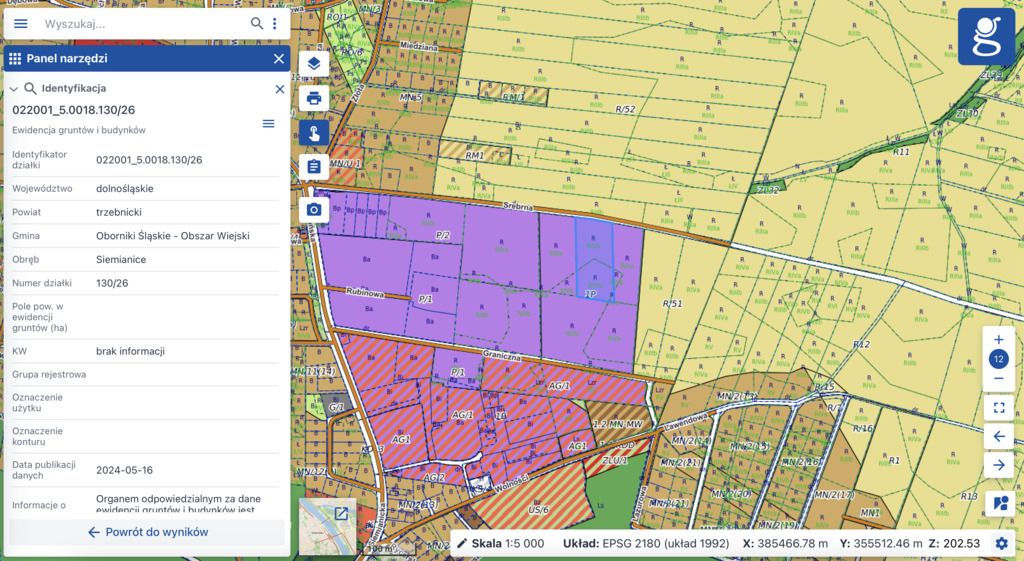Go to previous map view
The height and width of the screenshot is (561, 1024).
[998, 436]
